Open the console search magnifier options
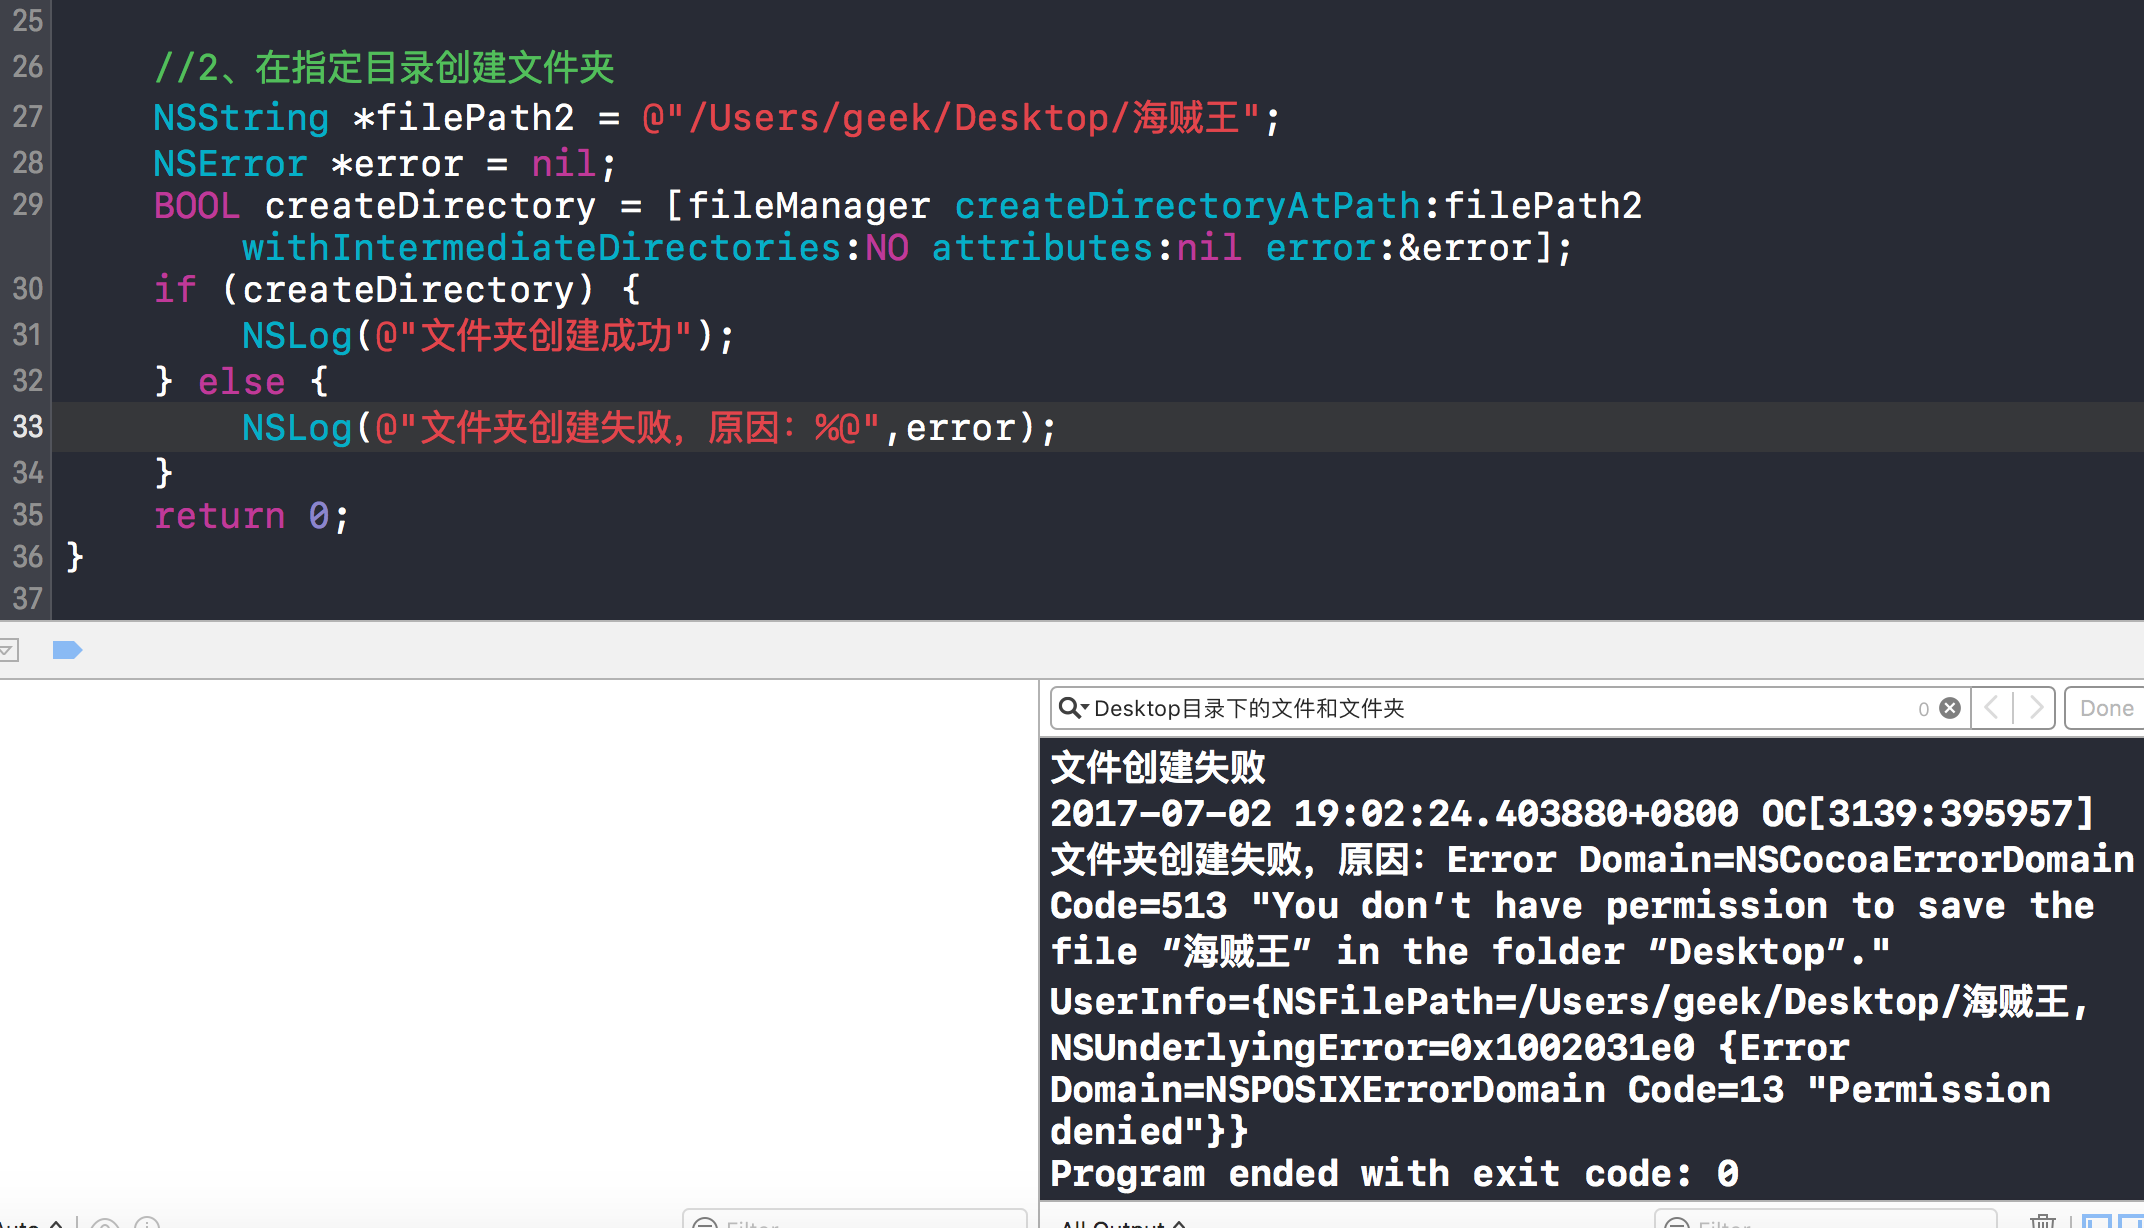The height and width of the screenshot is (1228, 2144). pyautogui.click(x=1072, y=708)
